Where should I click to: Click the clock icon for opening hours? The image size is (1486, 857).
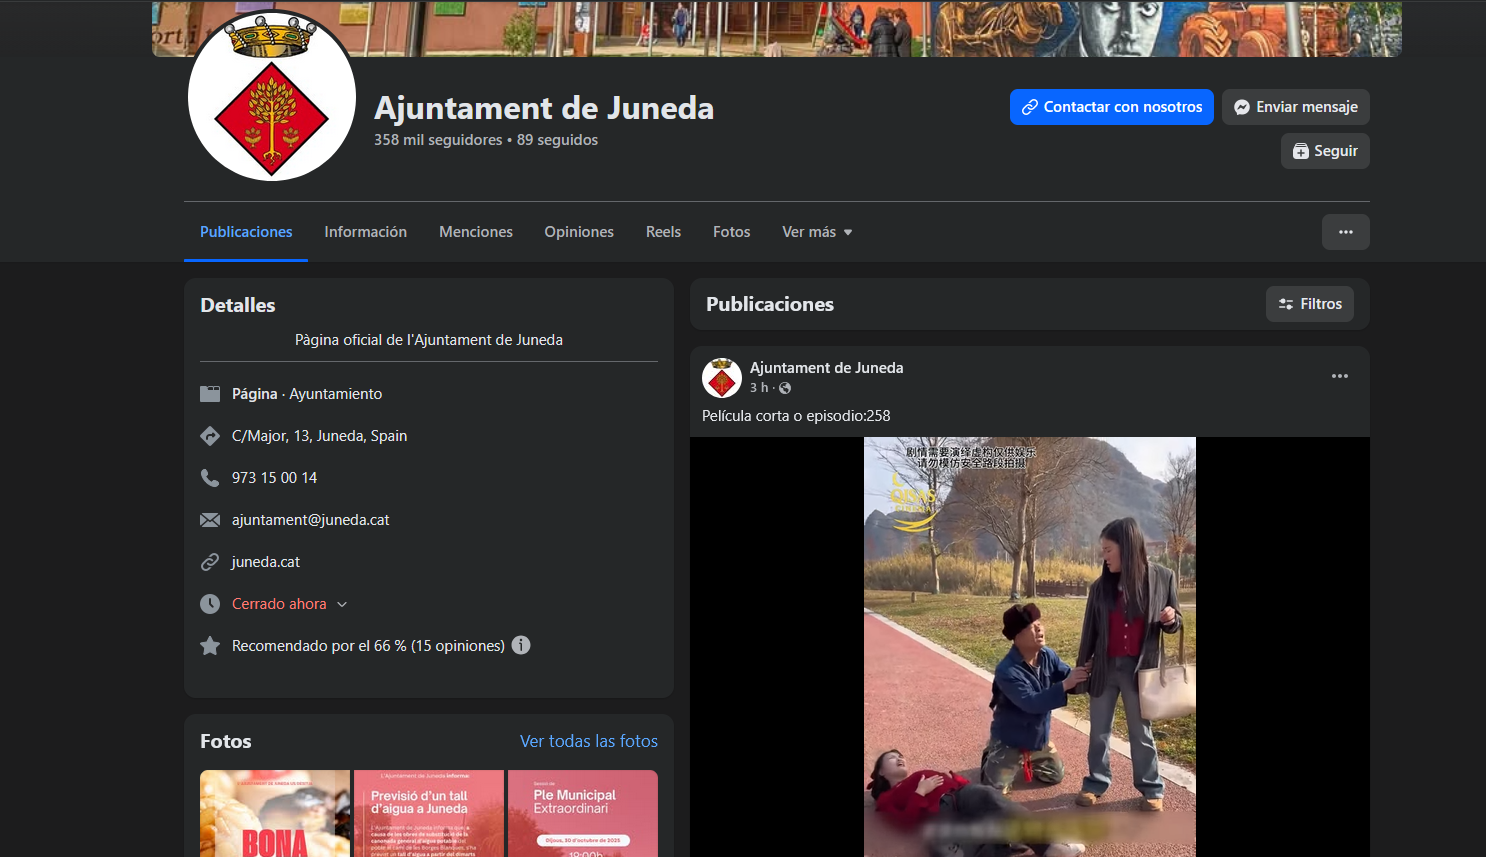pos(210,604)
